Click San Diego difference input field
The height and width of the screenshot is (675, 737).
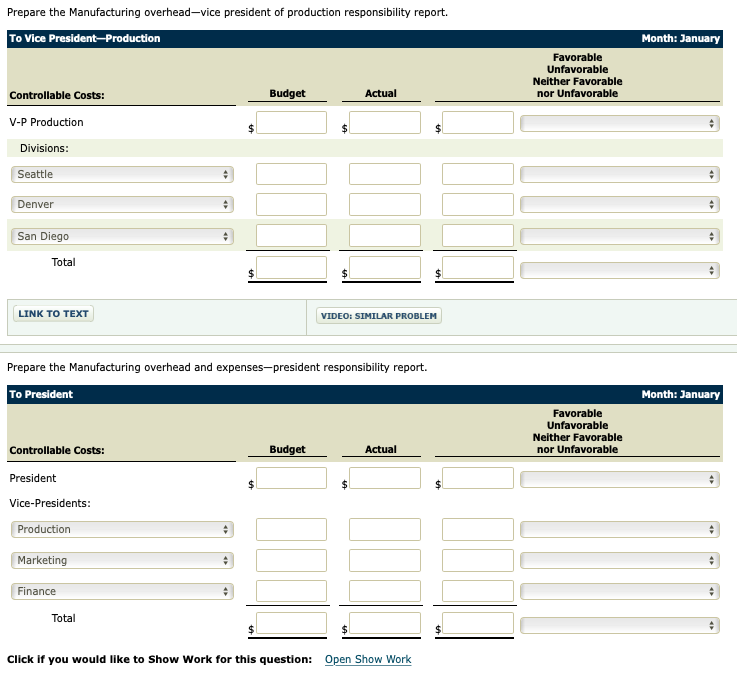[x=478, y=235]
